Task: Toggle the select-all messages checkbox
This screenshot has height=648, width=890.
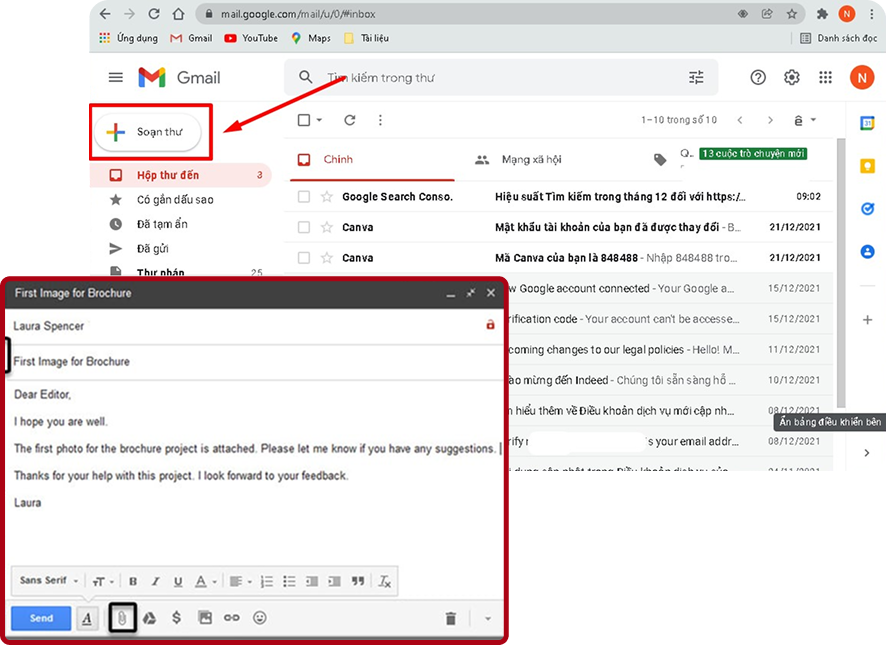Action: 305,120
